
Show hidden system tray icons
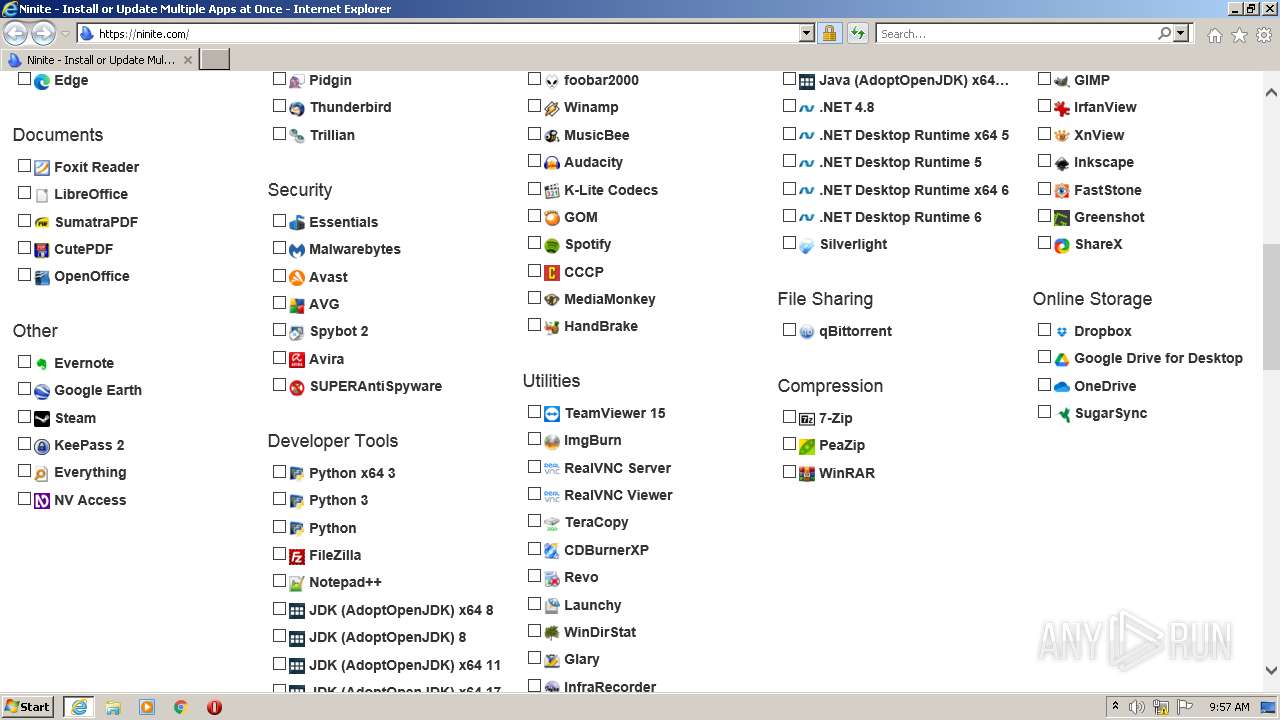(x=1115, y=706)
